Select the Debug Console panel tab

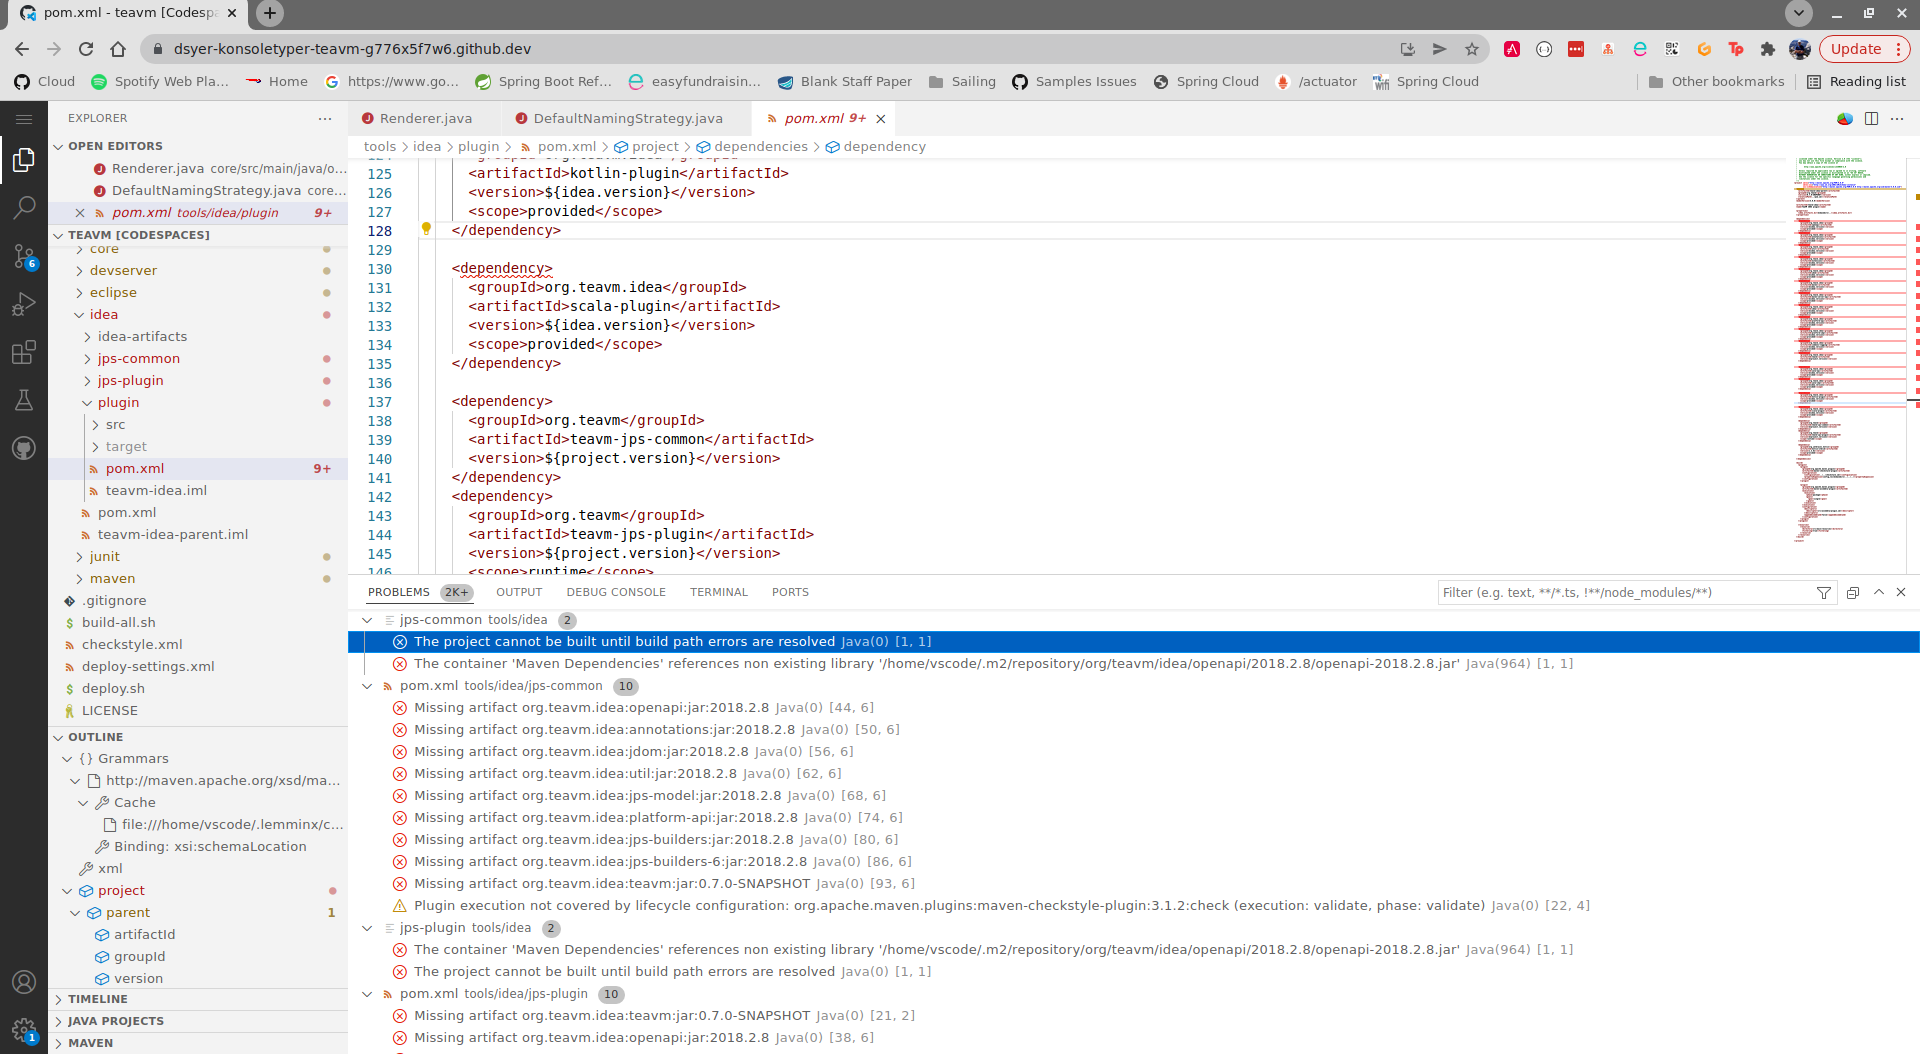click(616, 593)
